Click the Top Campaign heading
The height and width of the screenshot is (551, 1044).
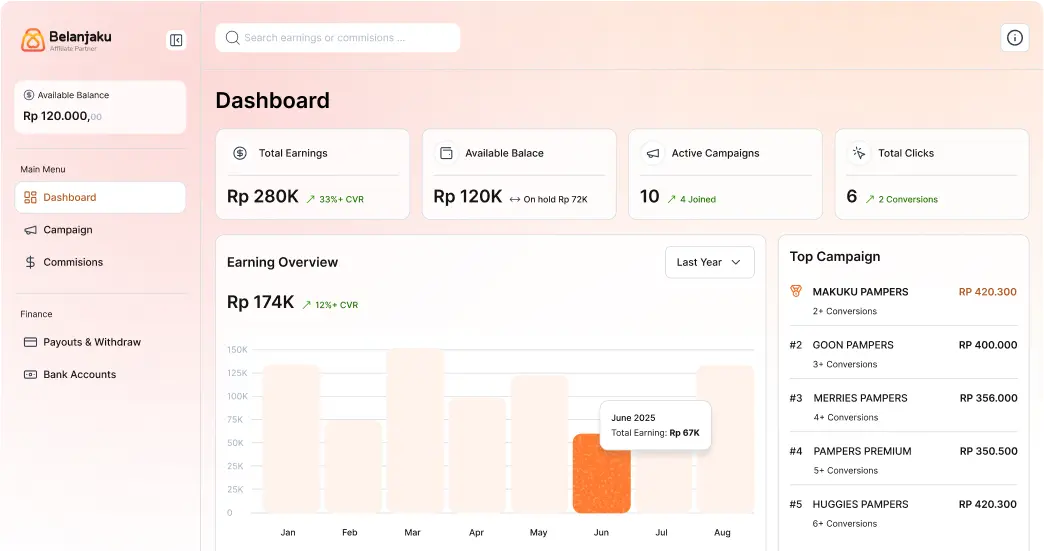pos(835,257)
